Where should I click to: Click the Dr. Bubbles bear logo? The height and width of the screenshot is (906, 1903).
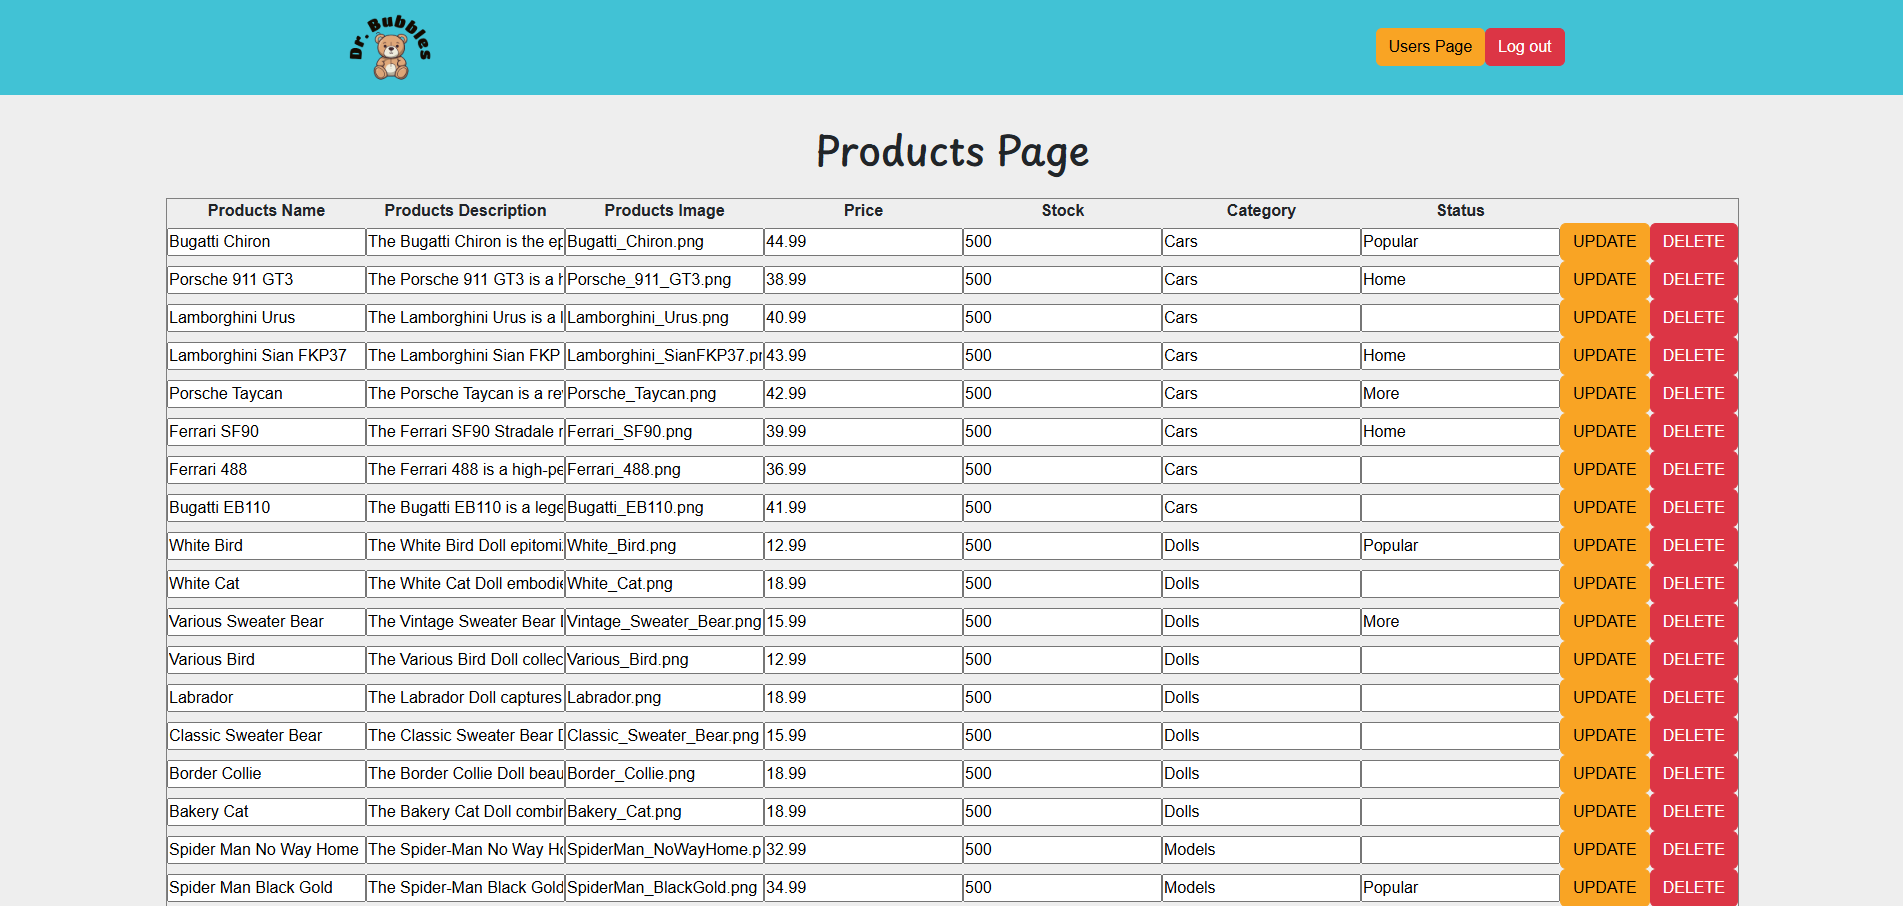(390, 46)
